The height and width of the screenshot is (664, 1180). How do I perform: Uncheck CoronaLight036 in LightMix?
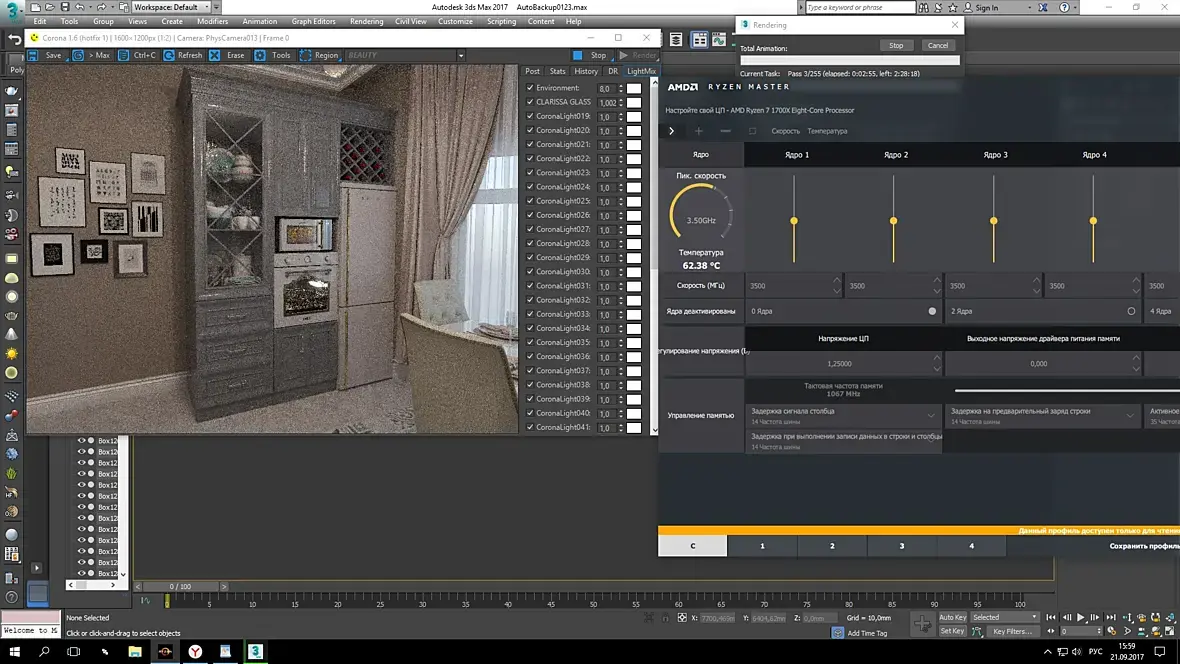pyautogui.click(x=530, y=357)
